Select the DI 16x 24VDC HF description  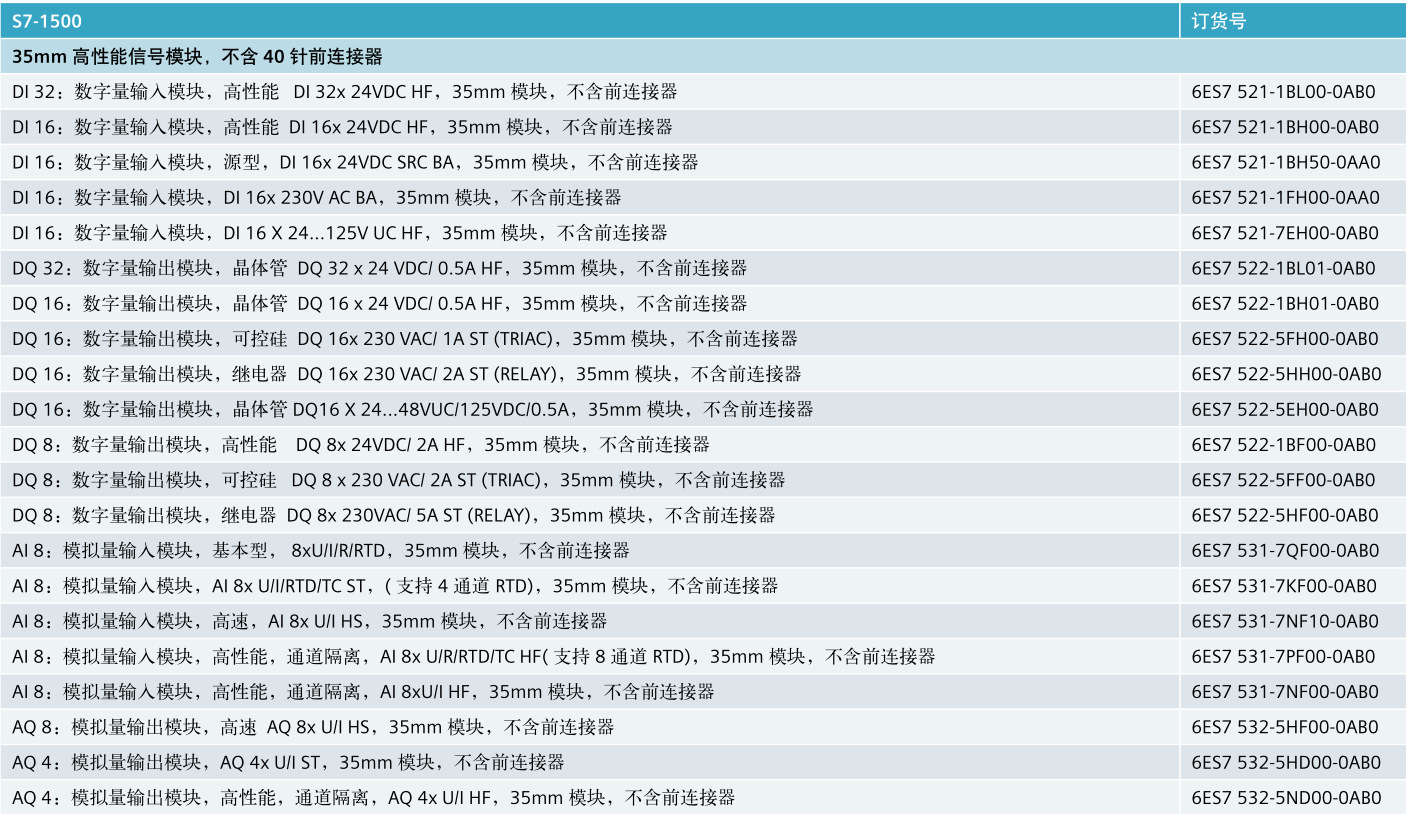(342, 127)
